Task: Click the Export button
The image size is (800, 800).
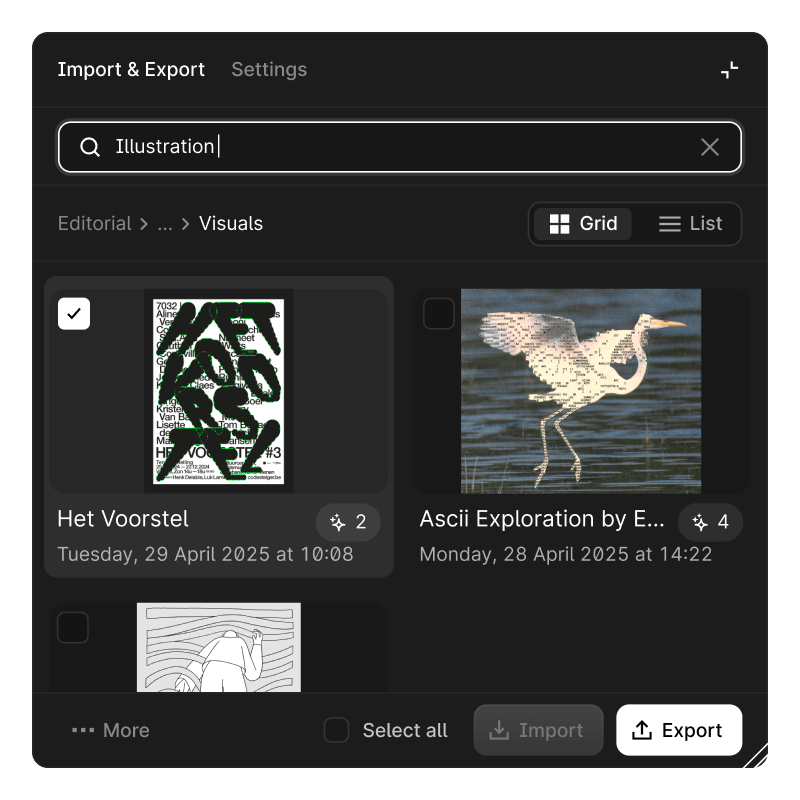Action: [679, 730]
